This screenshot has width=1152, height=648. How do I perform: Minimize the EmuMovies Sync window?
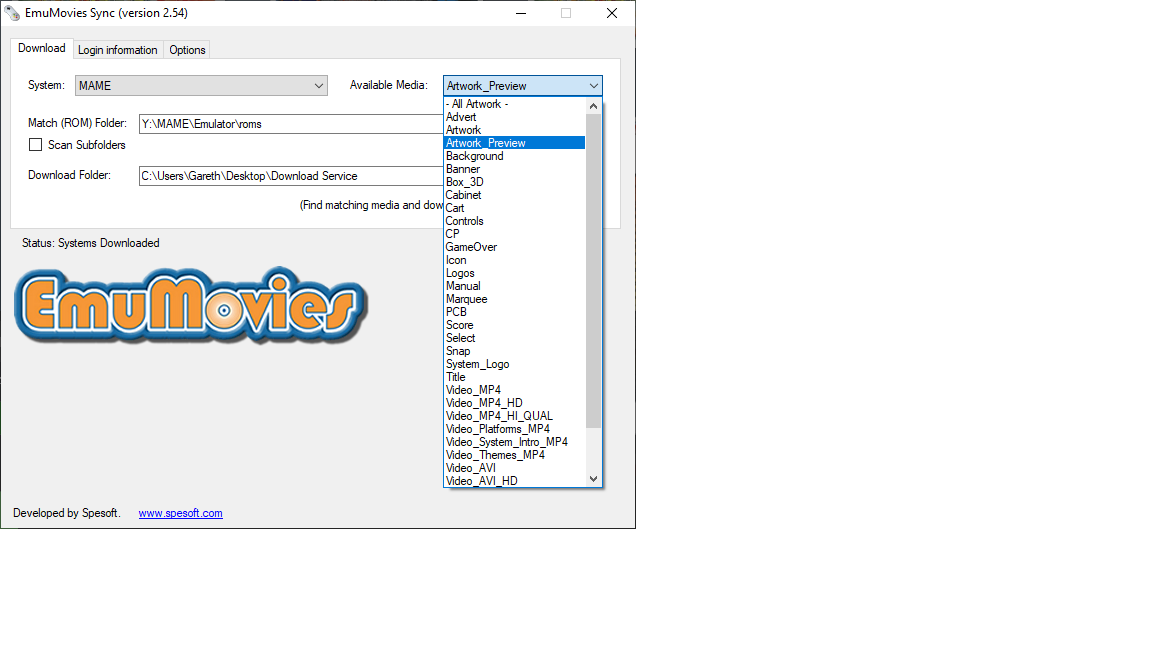click(x=521, y=13)
